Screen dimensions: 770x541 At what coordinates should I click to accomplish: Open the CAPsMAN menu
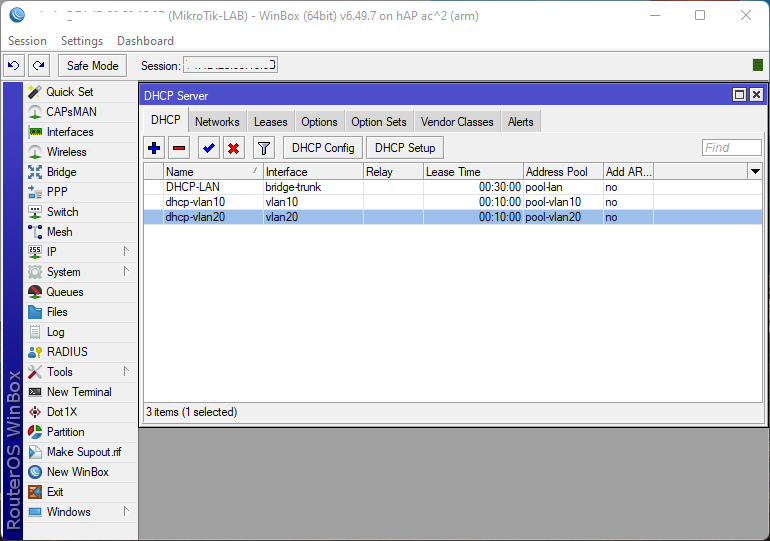81,112
